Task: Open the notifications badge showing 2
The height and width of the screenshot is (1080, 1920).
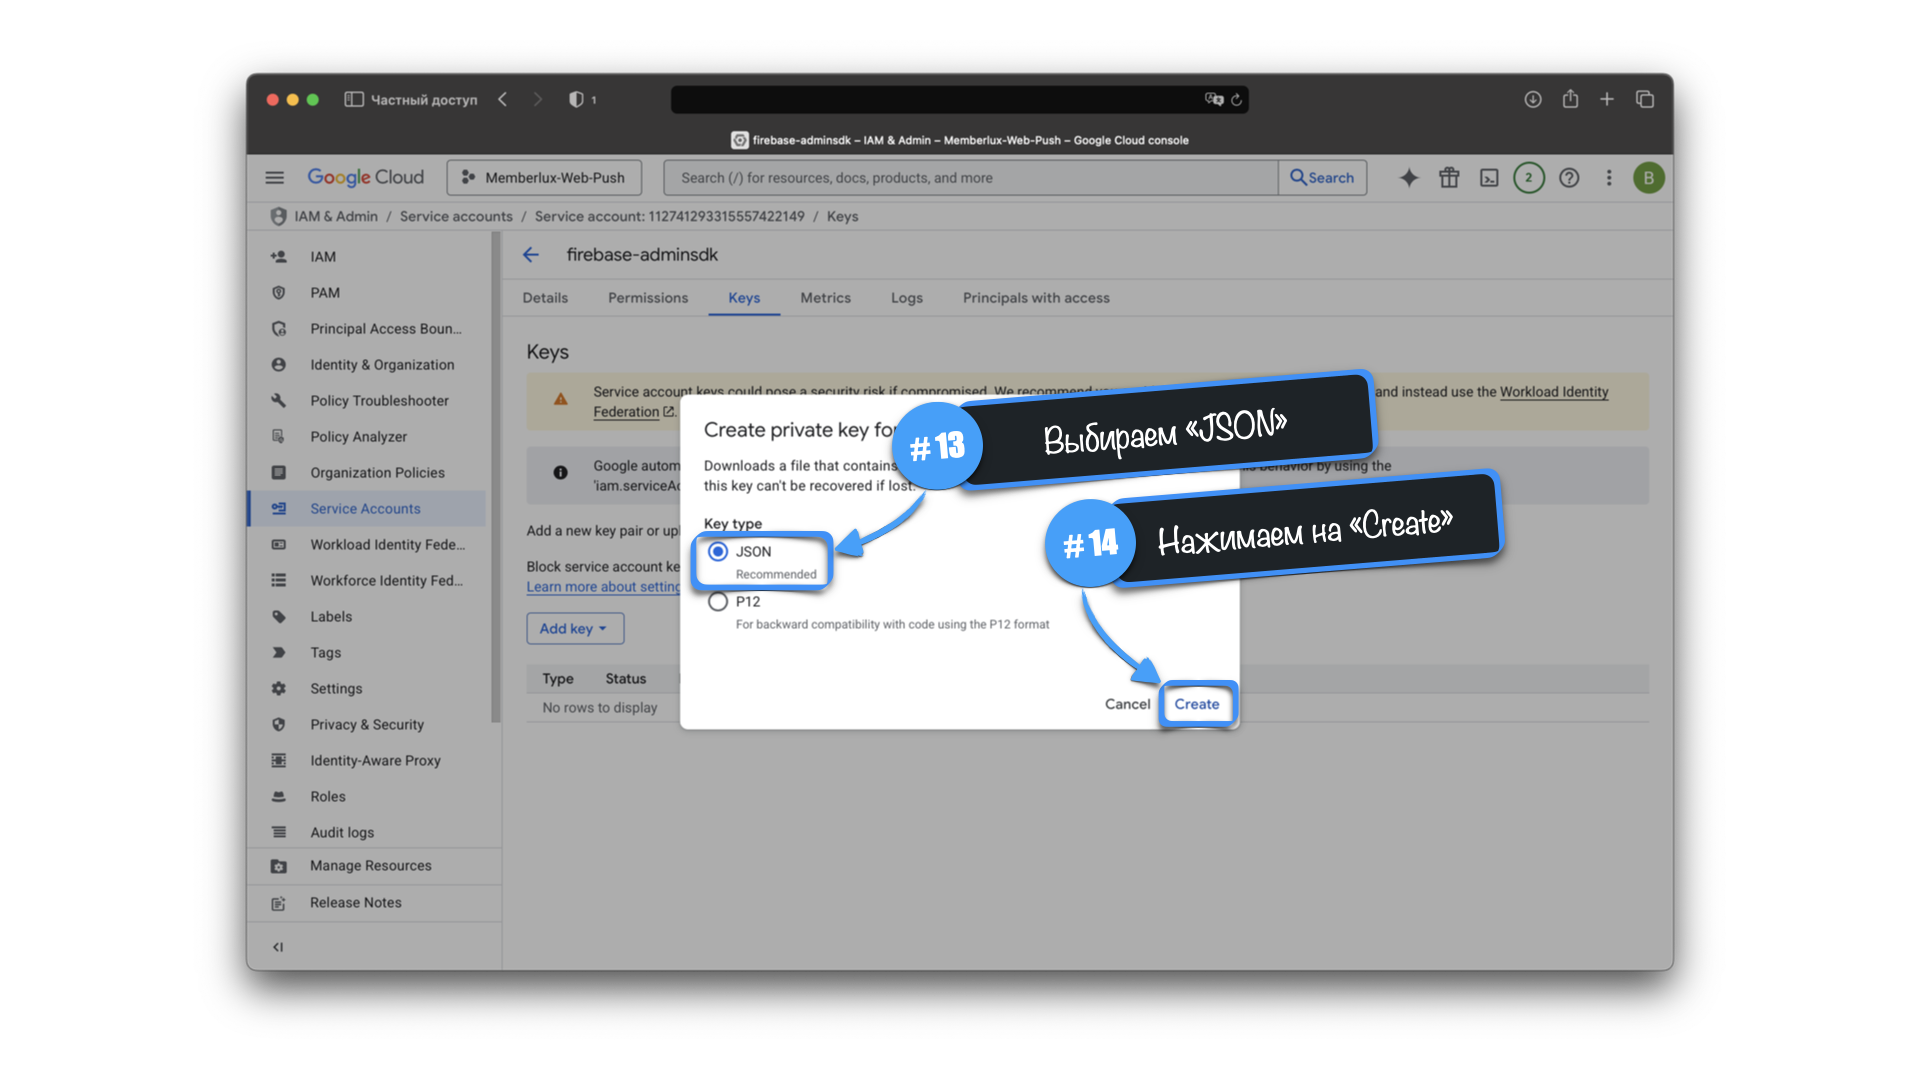Action: (1528, 178)
